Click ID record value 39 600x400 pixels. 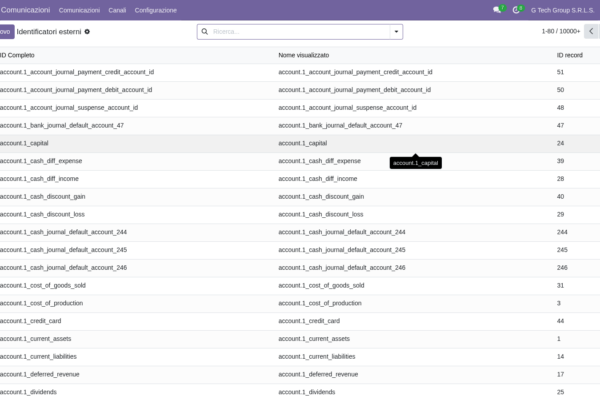(x=560, y=161)
